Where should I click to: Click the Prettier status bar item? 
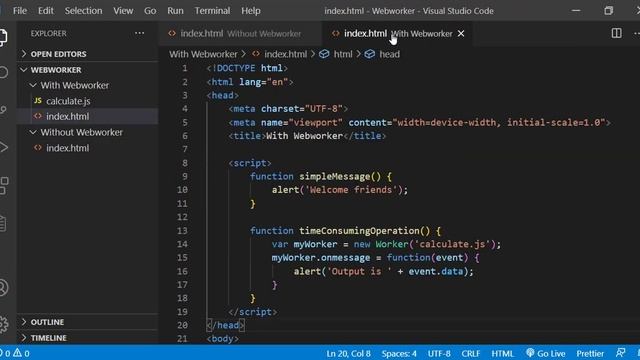pyautogui.click(x=590, y=353)
